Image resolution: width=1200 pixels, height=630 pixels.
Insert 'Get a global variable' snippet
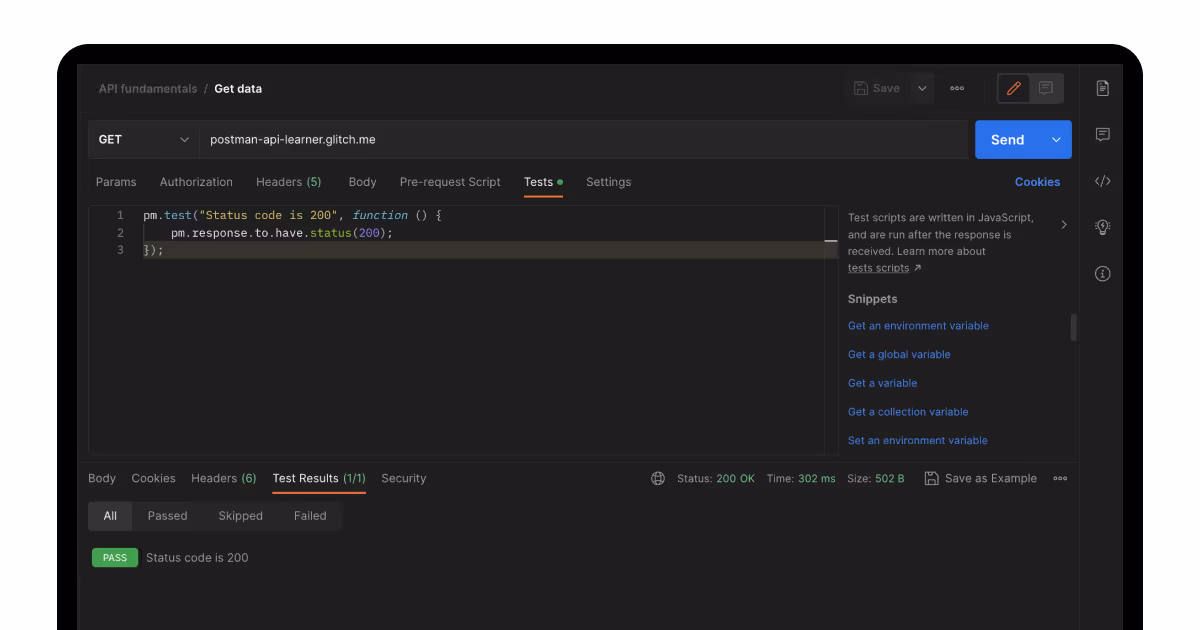point(899,354)
